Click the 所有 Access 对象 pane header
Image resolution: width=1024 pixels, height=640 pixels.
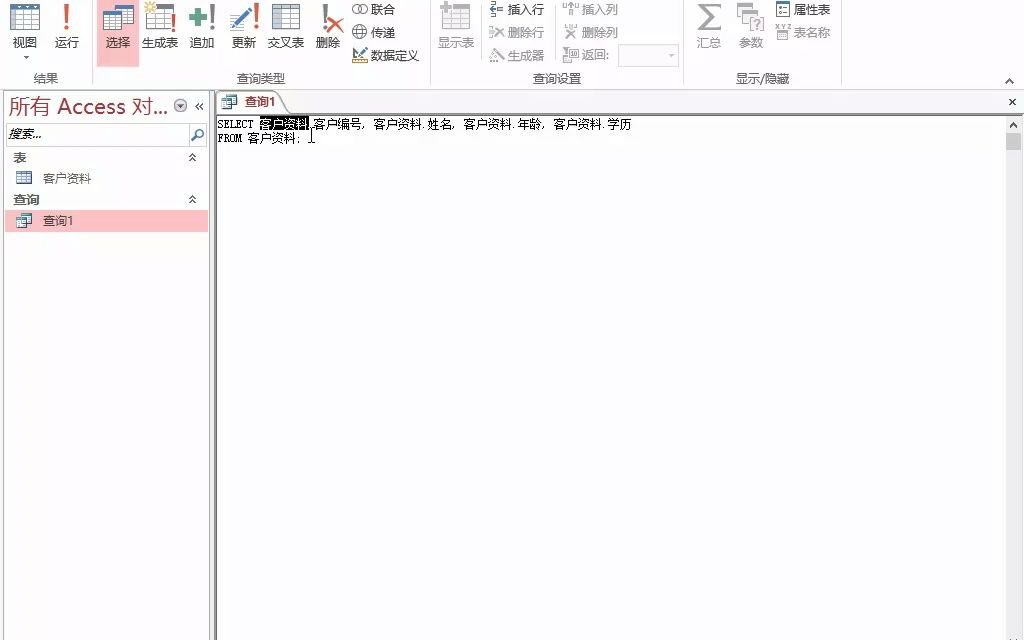pyautogui.click(x=88, y=106)
